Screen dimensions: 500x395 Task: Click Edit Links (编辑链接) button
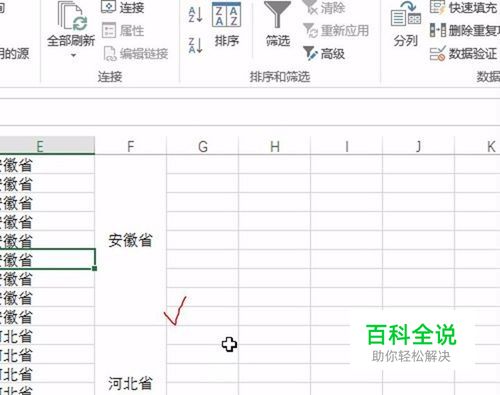pos(135,54)
